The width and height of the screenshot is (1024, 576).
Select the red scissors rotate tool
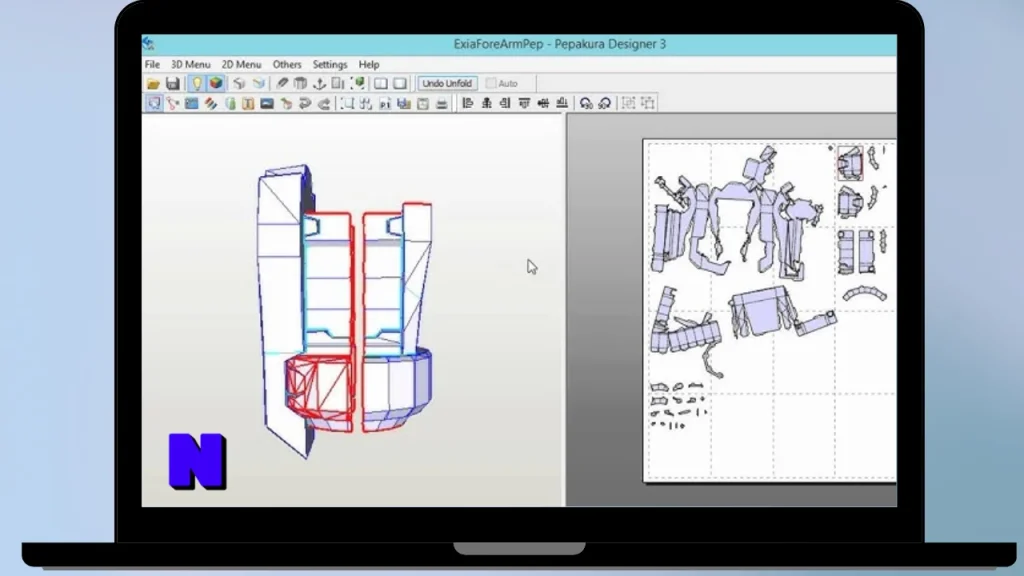173,103
